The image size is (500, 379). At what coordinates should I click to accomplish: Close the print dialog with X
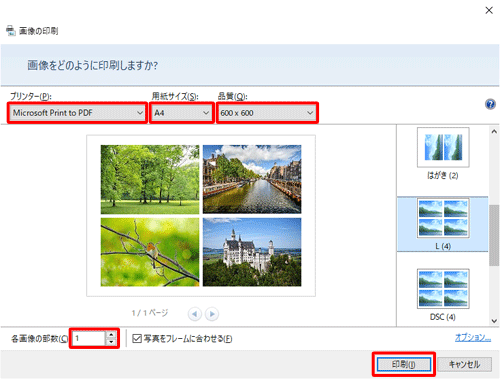(489, 10)
